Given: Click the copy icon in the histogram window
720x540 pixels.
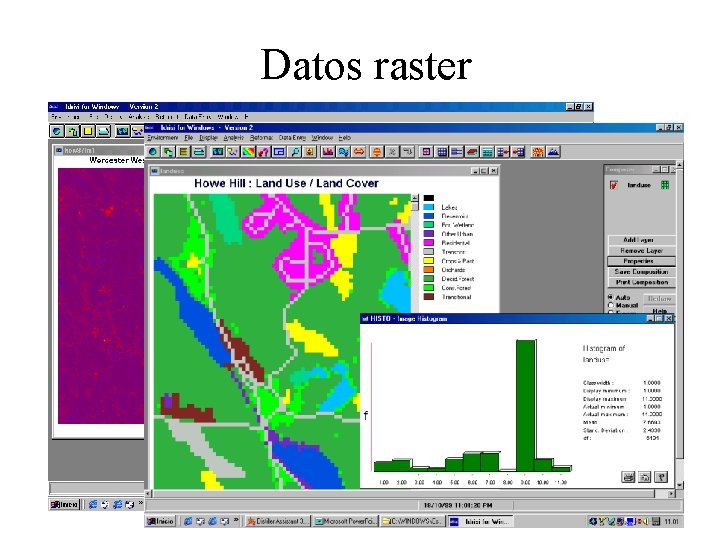Looking at the screenshot, I should (x=644, y=477).
